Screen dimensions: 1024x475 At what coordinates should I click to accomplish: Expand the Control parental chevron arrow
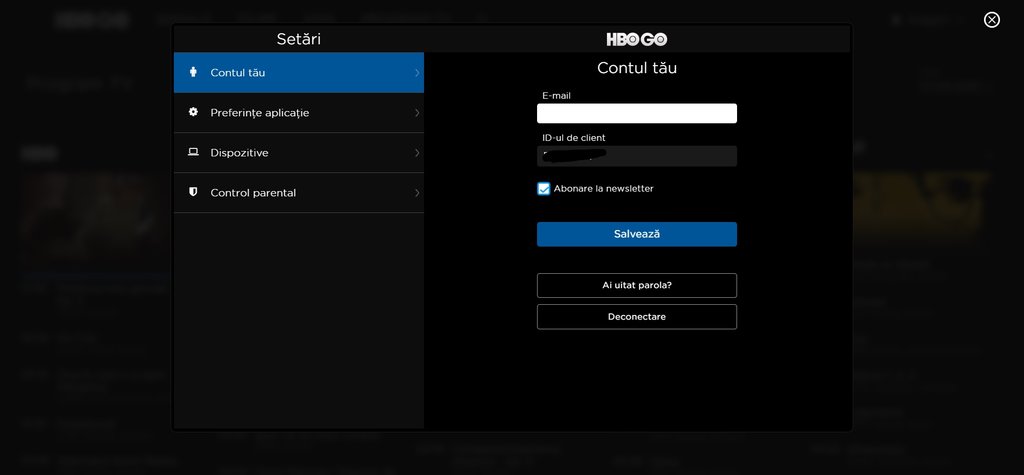click(417, 193)
